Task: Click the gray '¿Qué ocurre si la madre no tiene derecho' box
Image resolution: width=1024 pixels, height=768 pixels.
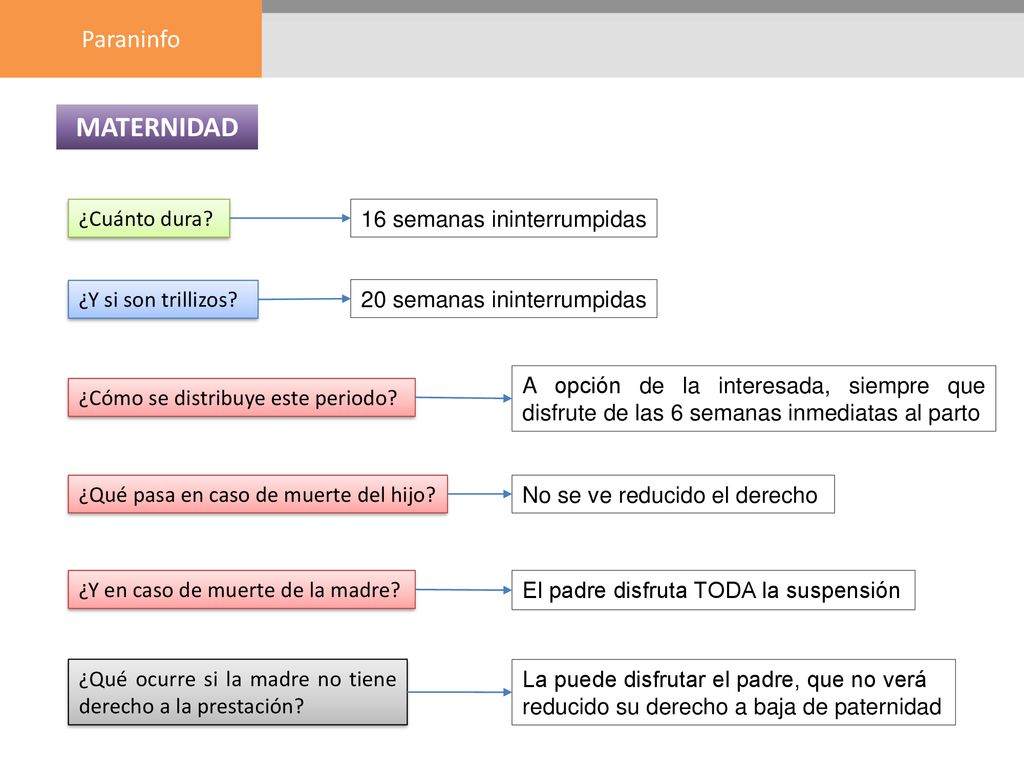Action: click(x=238, y=692)
